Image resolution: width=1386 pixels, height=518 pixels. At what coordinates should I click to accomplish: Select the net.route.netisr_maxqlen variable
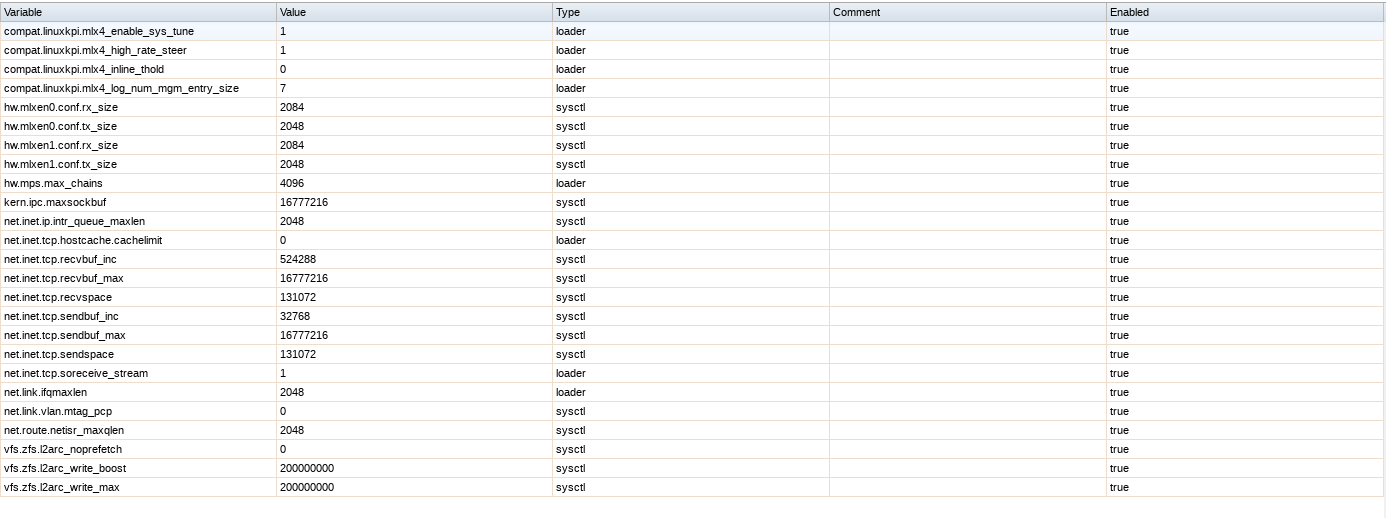click(64, 430)
